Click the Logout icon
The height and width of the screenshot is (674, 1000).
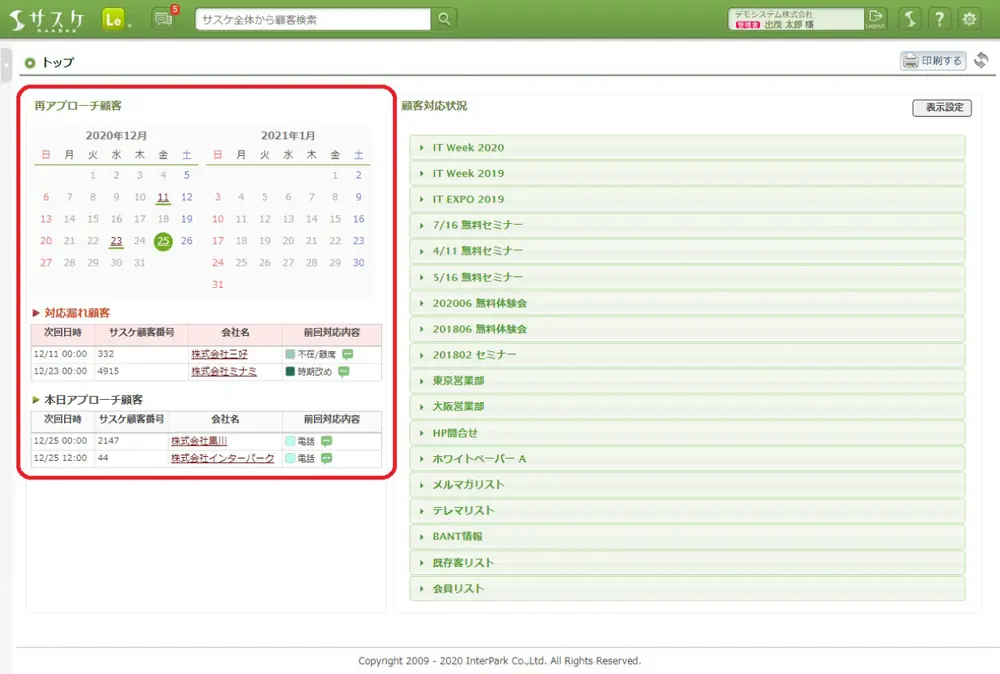pyautogui.click(x=876, y=19)
